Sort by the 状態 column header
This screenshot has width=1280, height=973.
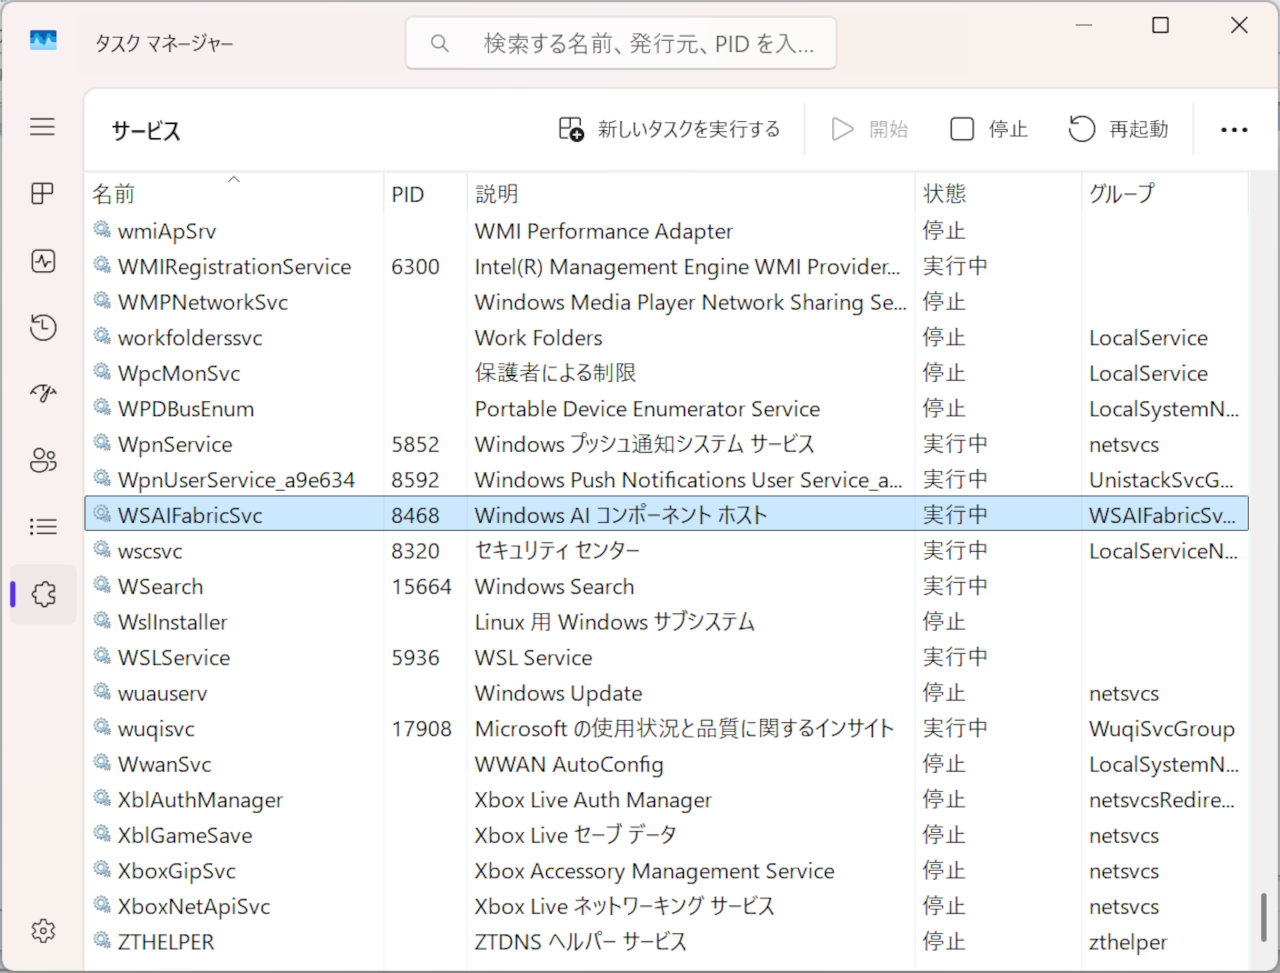point(998,193)
